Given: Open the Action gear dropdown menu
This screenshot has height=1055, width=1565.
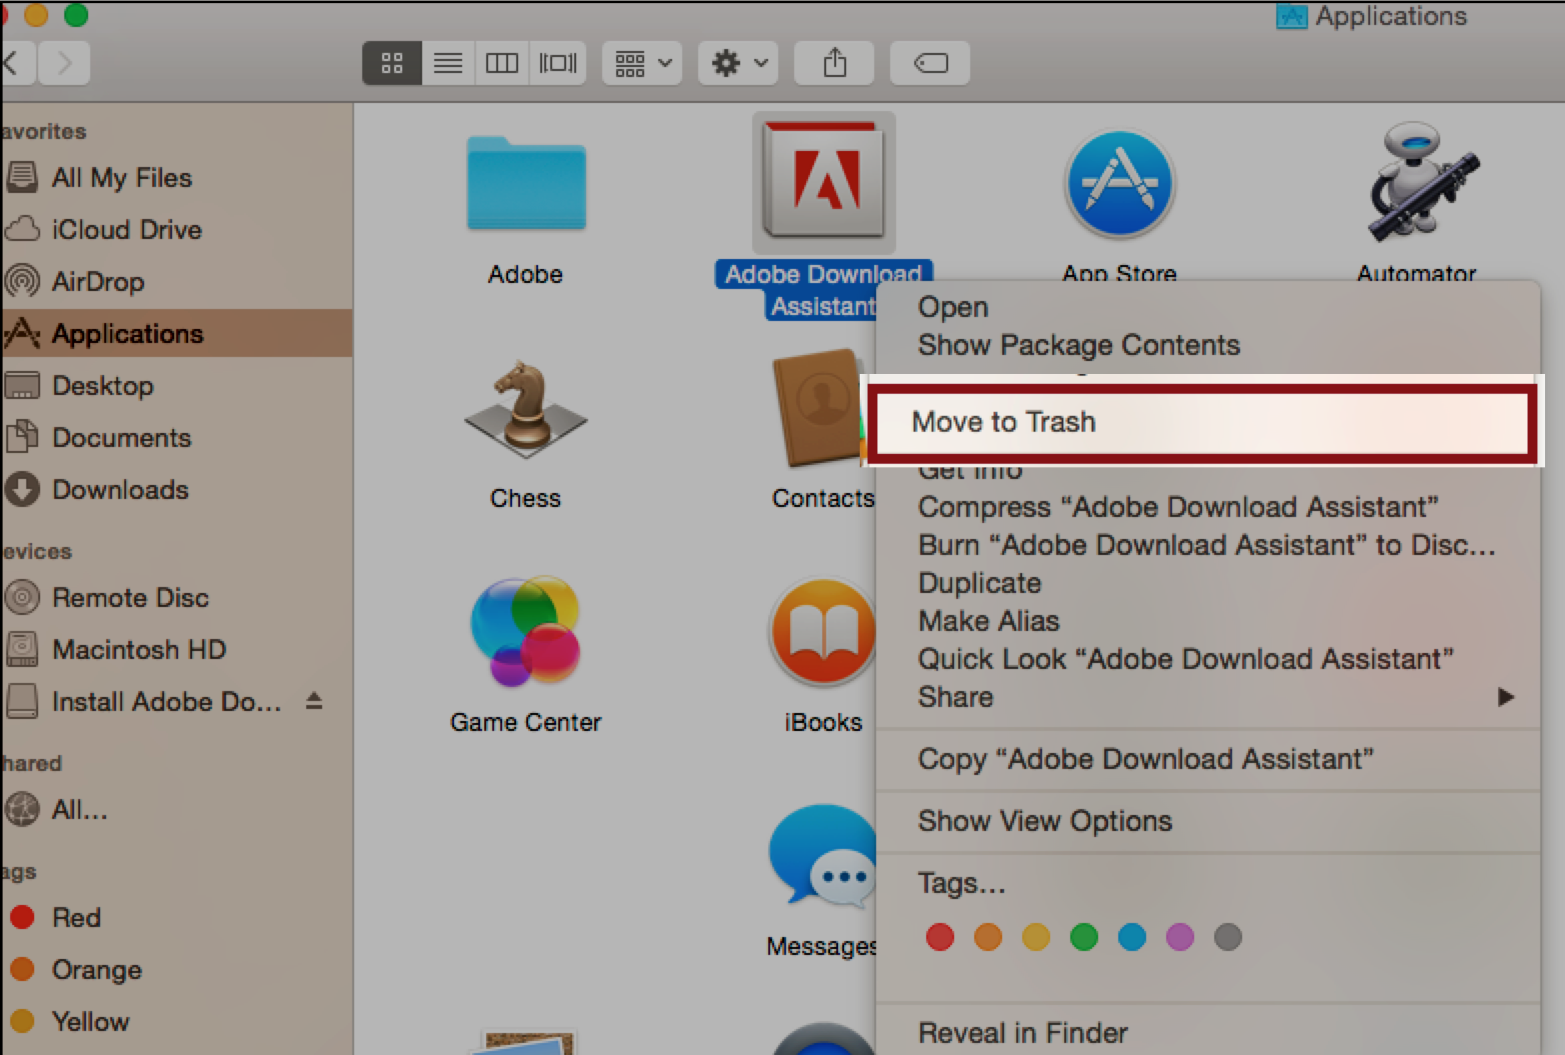Looking at the screenshot, I should (x=739, y=64).
